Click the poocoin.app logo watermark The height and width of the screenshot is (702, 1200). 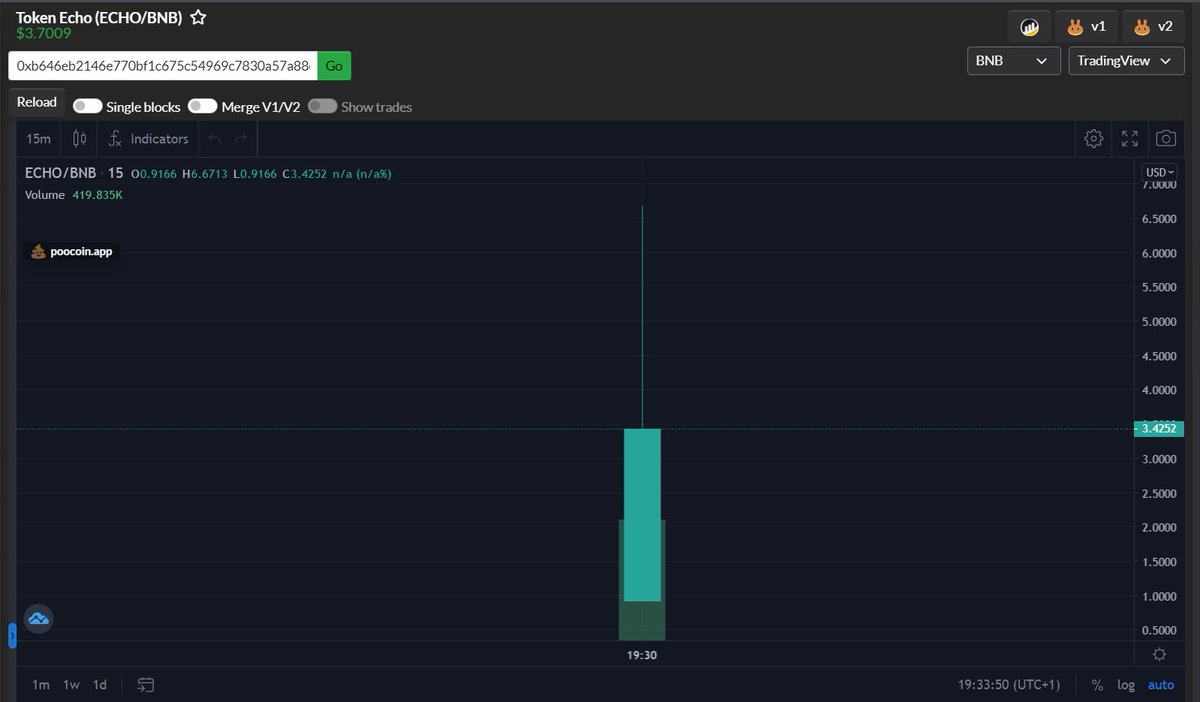(x=71, y=251)
